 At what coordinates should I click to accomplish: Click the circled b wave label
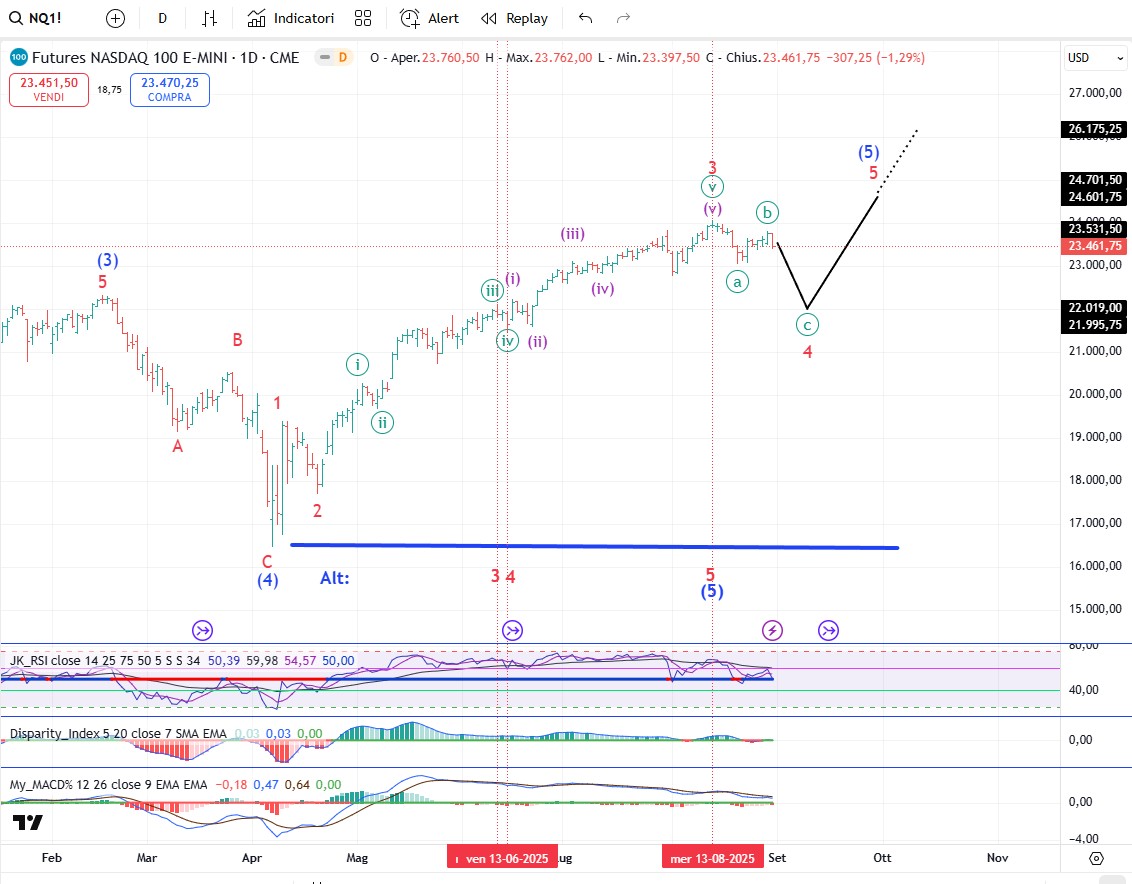click(767, 212)
